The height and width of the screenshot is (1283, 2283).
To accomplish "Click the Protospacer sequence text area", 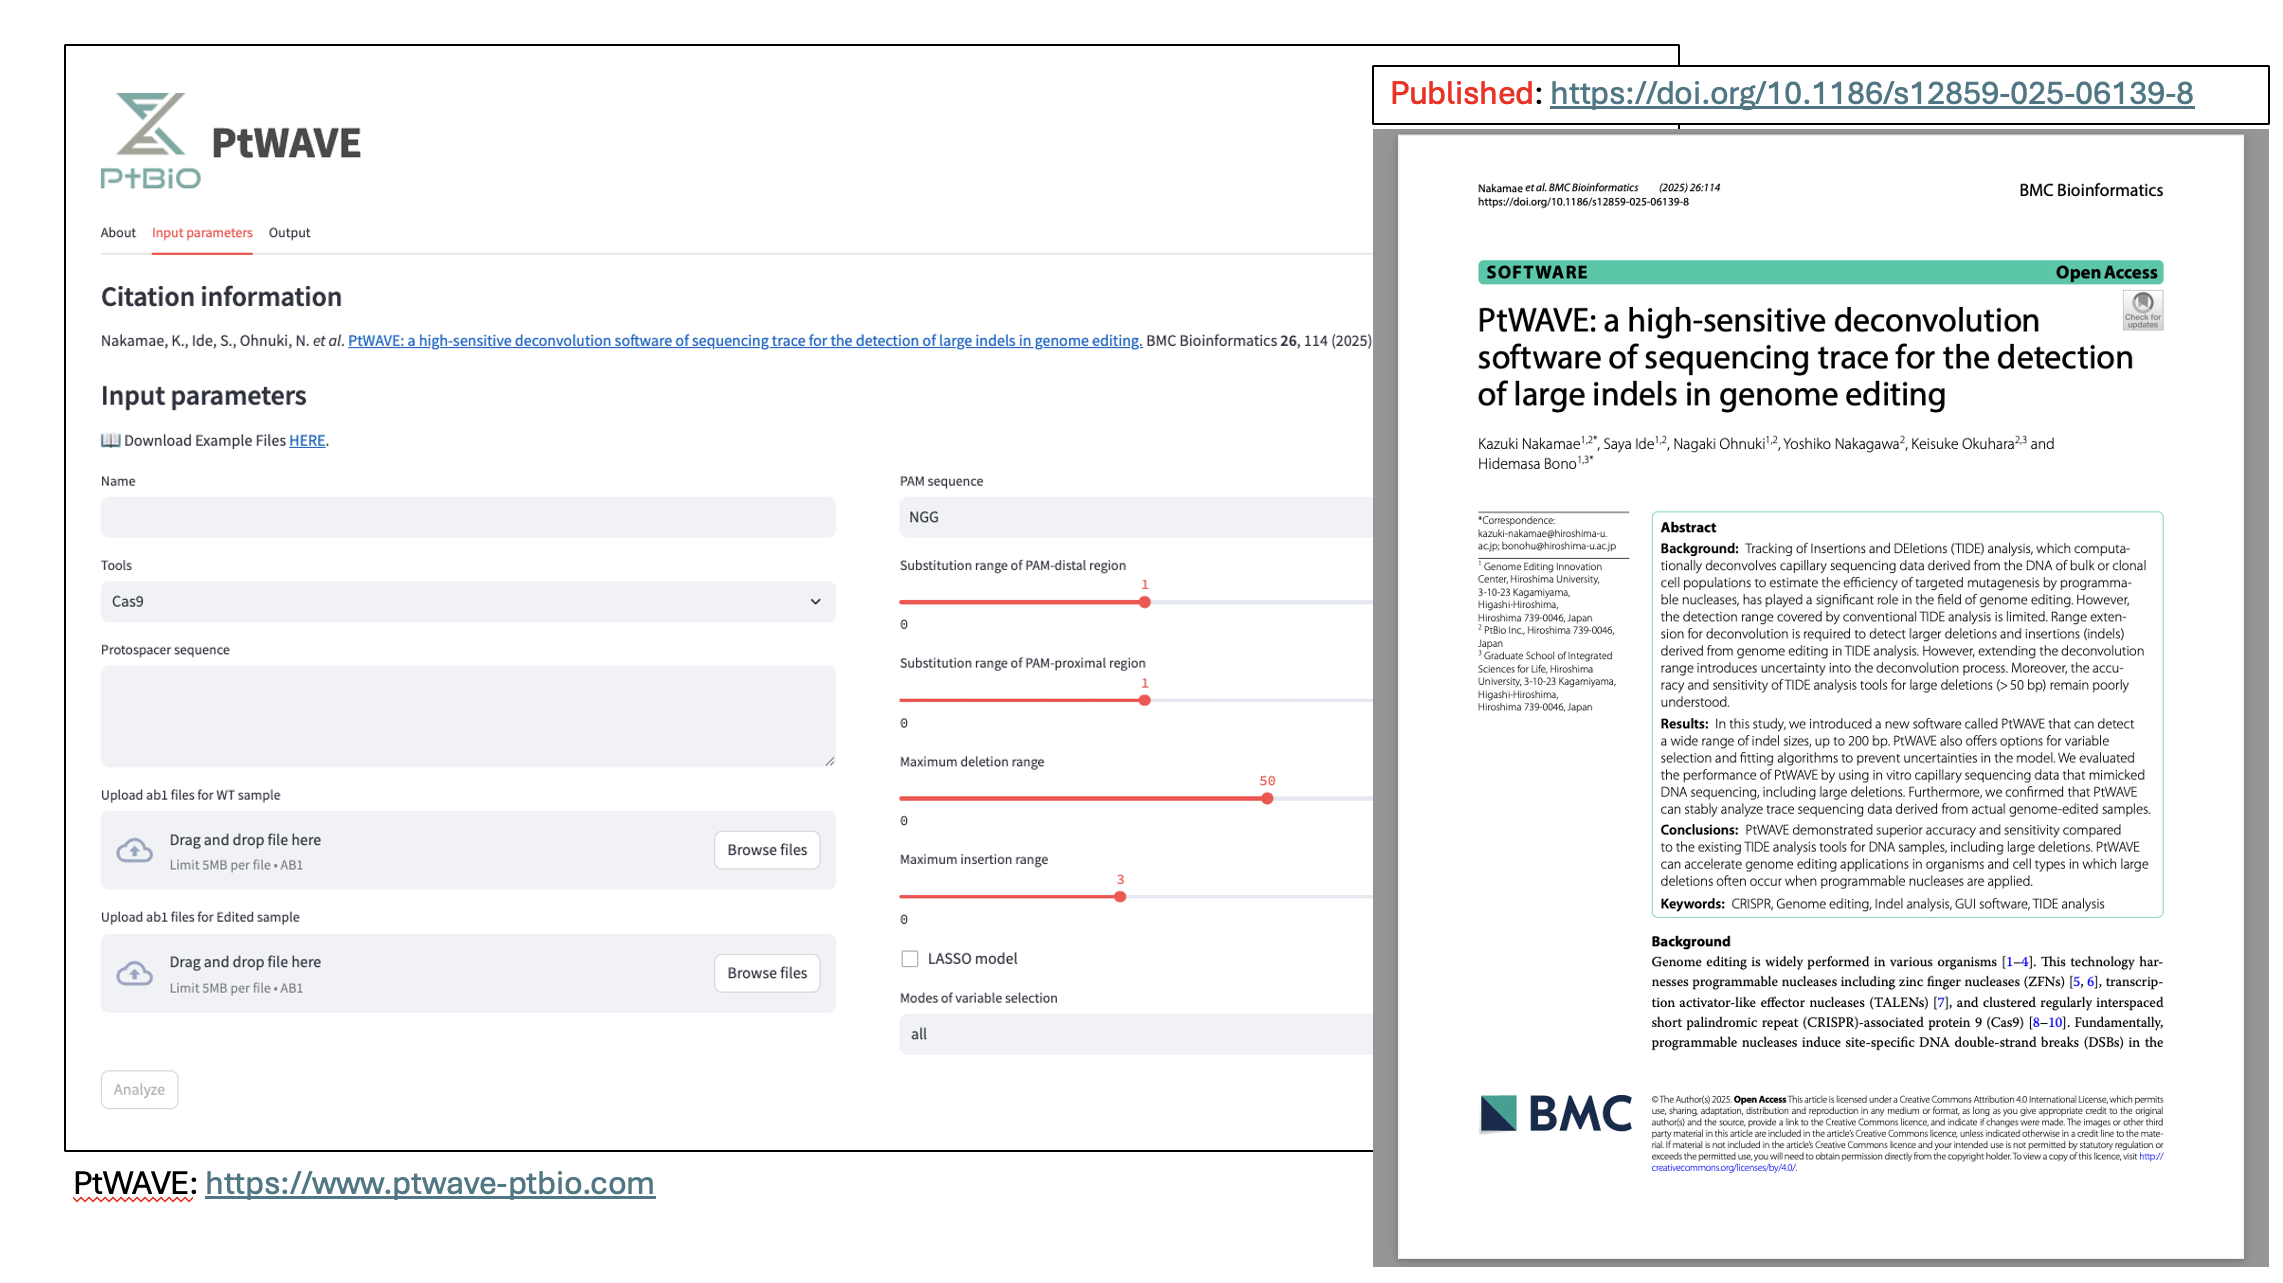I will pyautogui.click(x=468, y=717).
